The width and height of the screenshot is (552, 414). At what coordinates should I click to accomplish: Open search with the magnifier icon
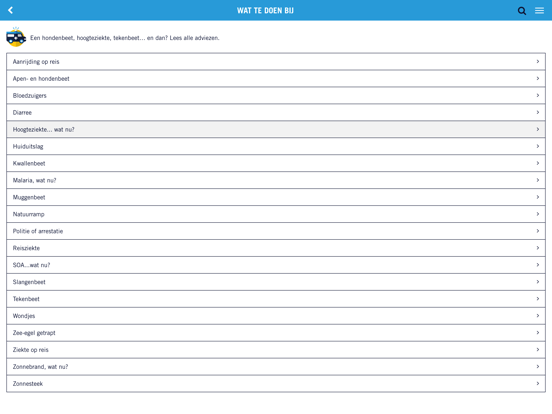(x=522, y=11)
